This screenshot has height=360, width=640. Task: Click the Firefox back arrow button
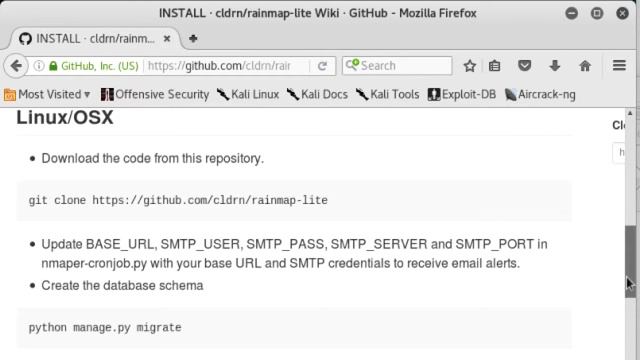click(16, 66)
